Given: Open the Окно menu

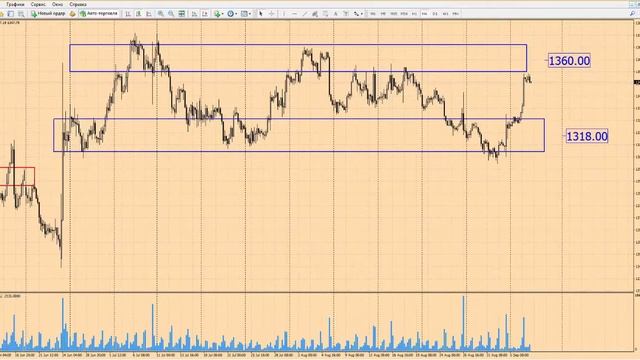Looking at the screenshot, I should [57, 4].
